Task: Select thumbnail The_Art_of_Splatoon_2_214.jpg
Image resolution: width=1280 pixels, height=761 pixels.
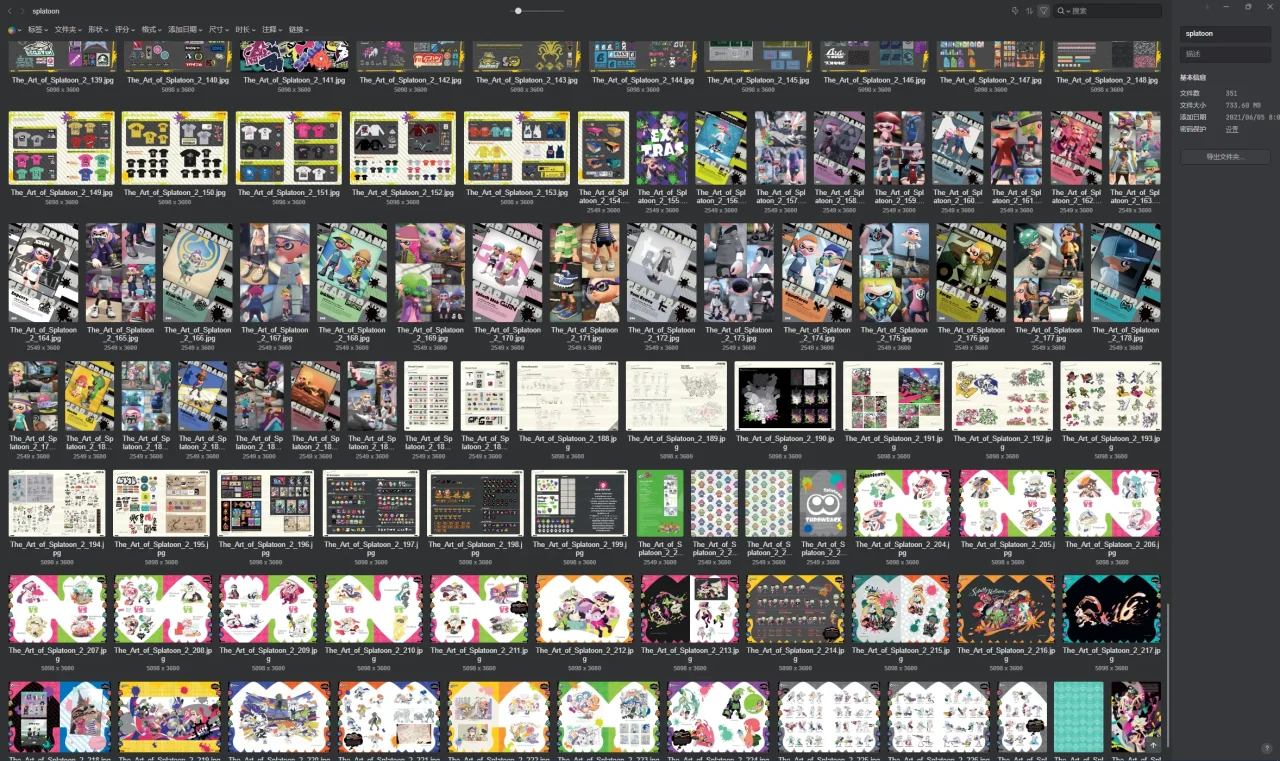Action: click(x=795, y=609)
